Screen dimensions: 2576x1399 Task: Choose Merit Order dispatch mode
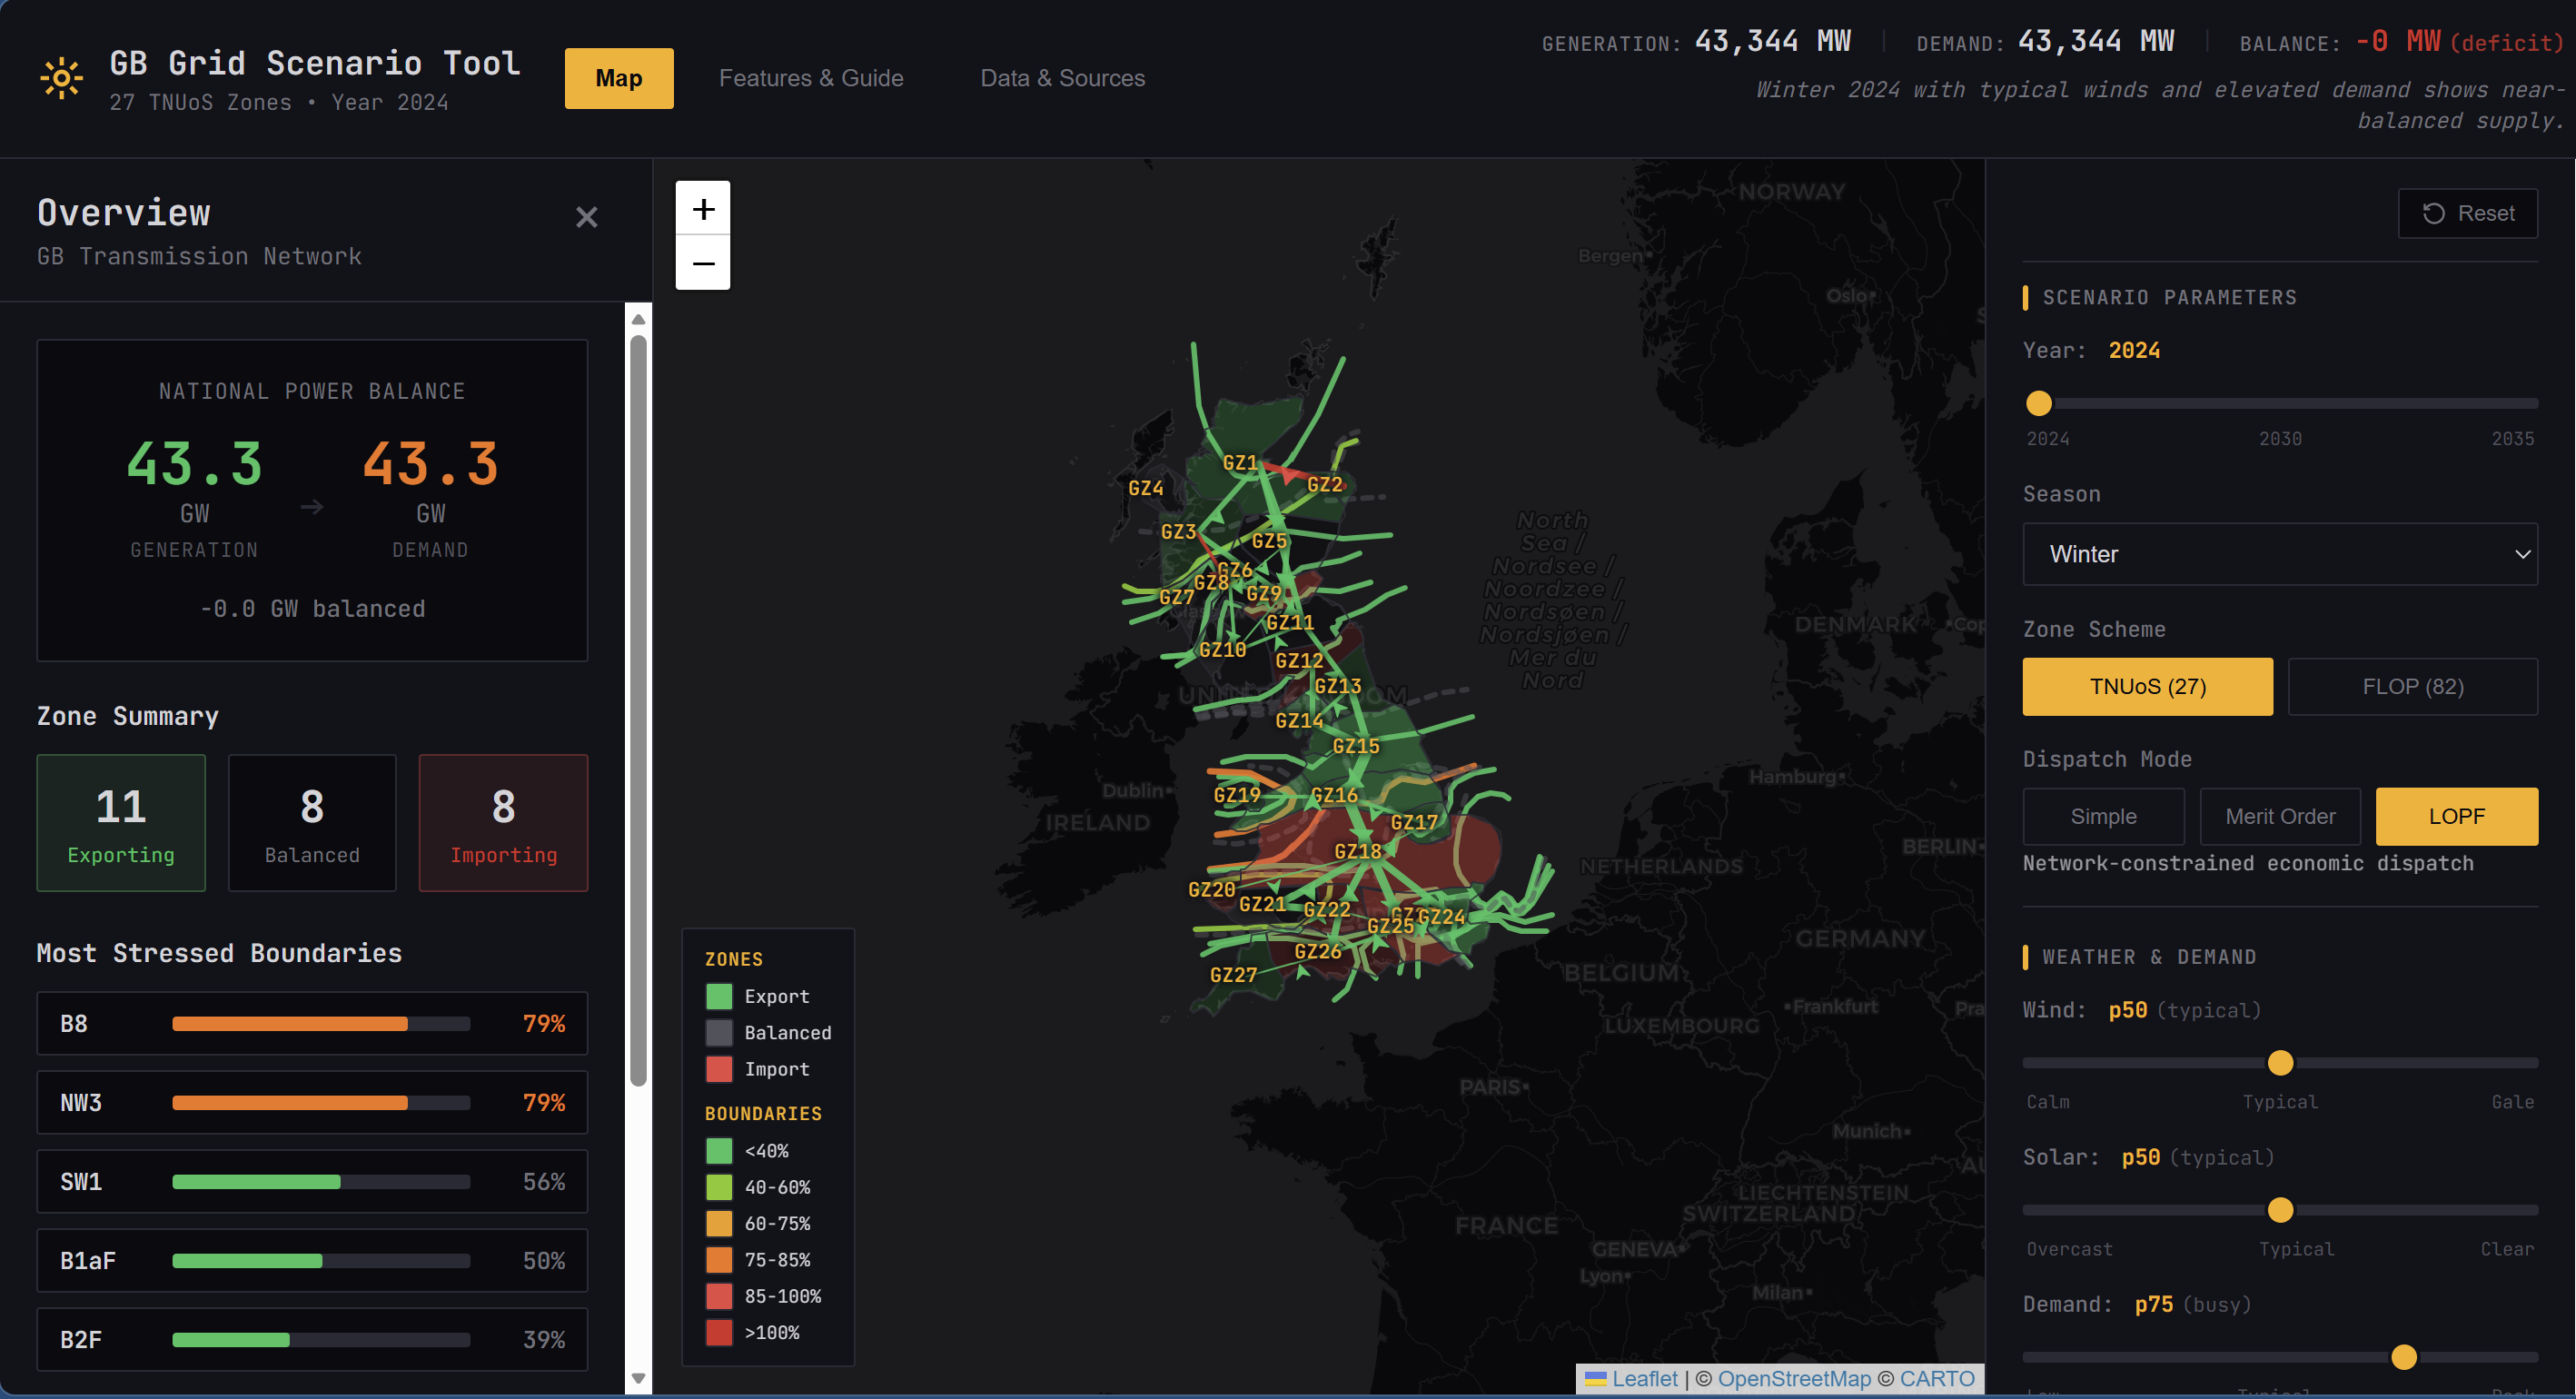2280,816
